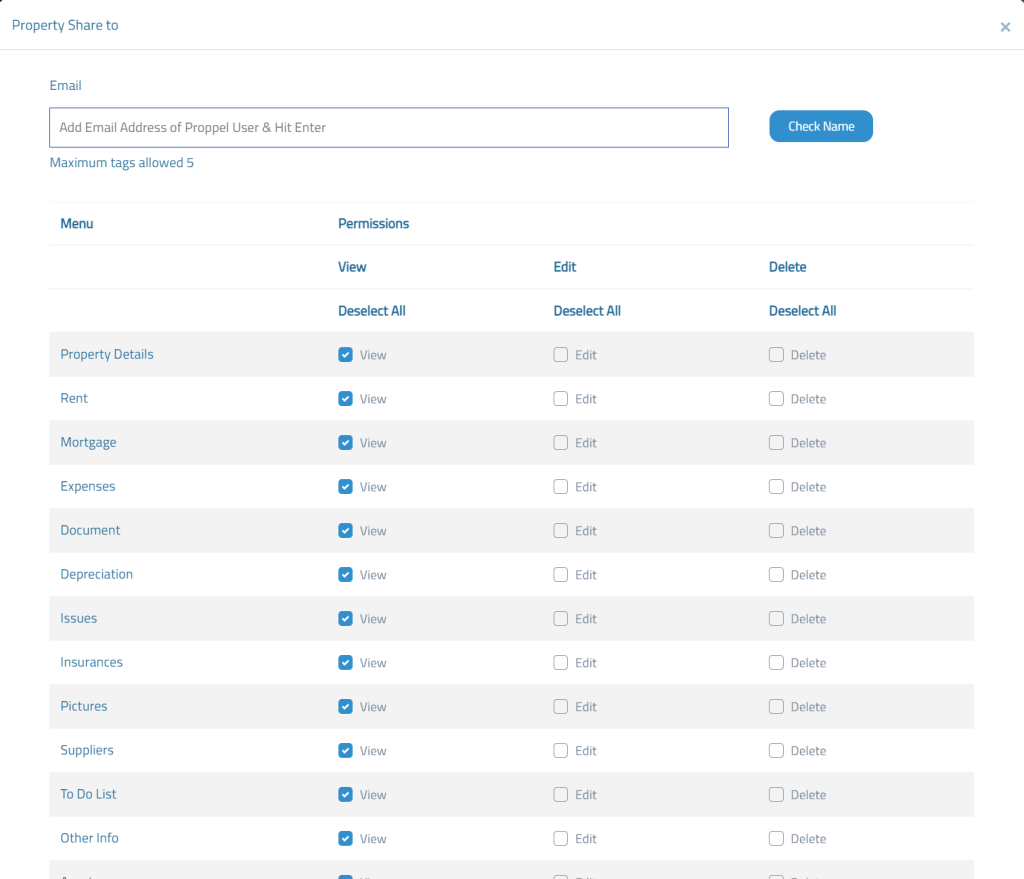Click Deselect All under Delete column
The width and height of the screenshot is (1024, 879).
pyautogui.click(x=802, y=311)
